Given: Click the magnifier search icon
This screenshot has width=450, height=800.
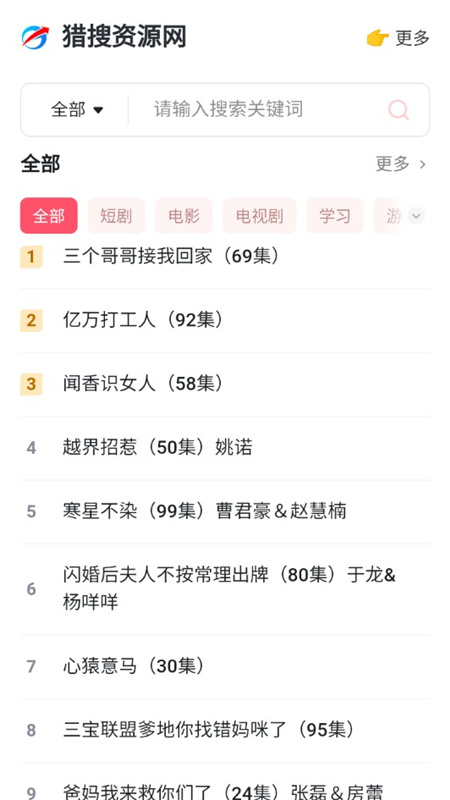Looking at the screenshot, I should coord(398,110).
